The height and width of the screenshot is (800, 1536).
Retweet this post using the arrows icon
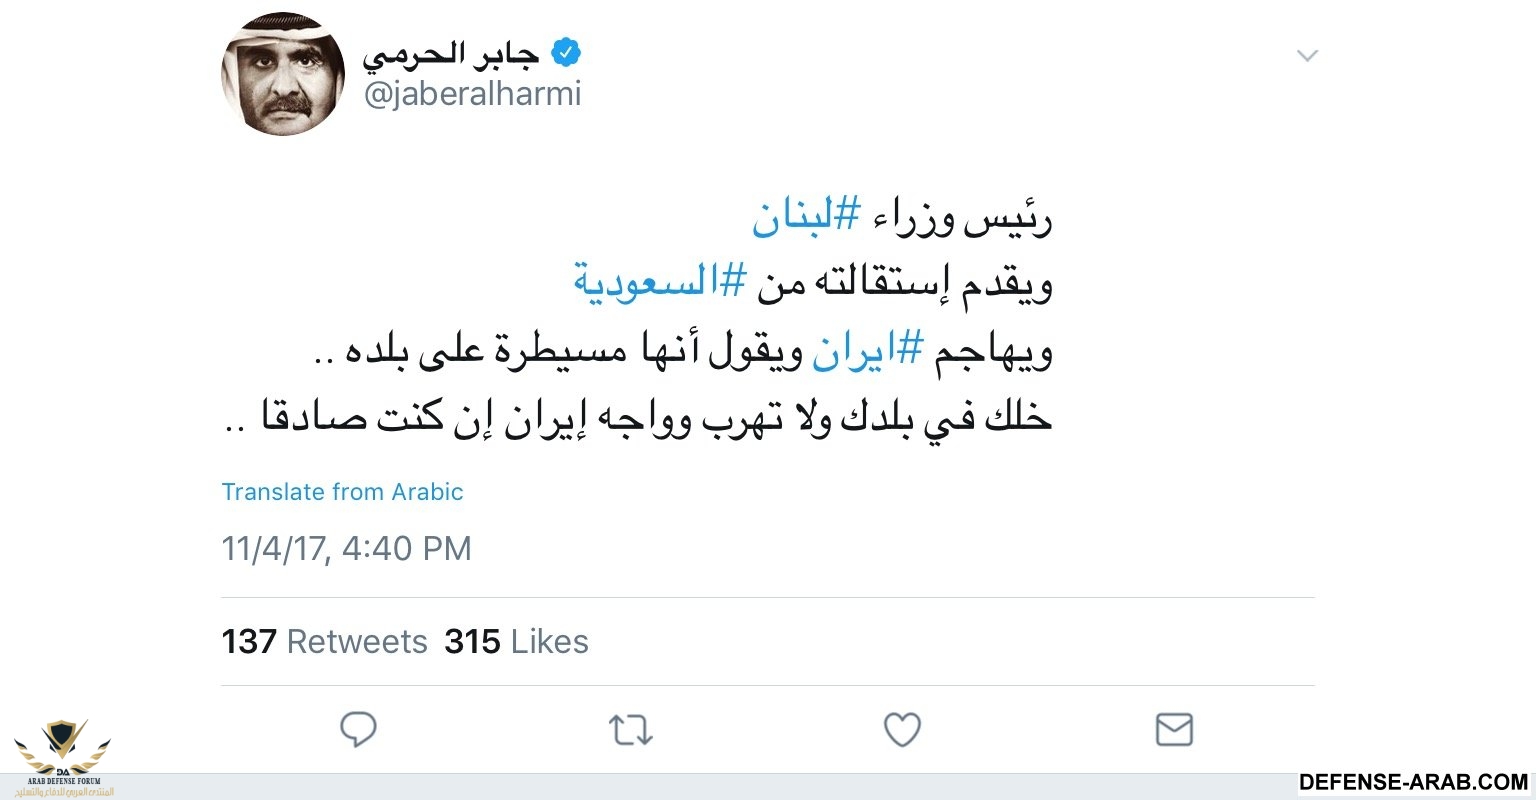point(631,731)
